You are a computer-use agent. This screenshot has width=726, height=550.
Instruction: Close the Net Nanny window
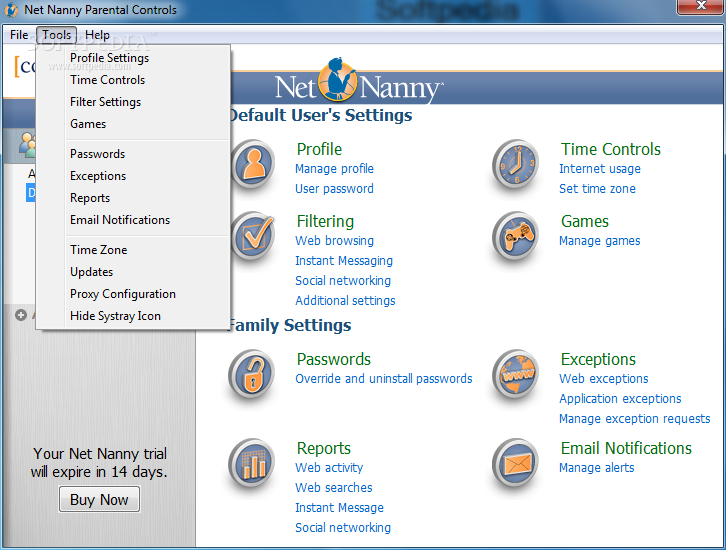tap(701, 6)
